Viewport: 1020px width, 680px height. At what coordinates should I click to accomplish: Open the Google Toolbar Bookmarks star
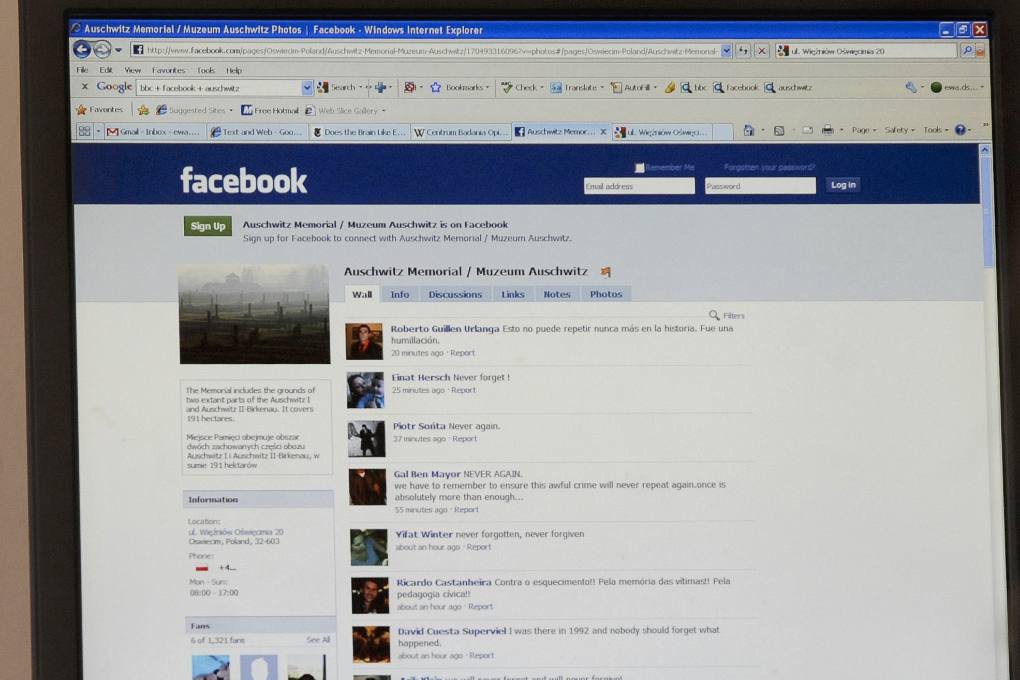435,87
